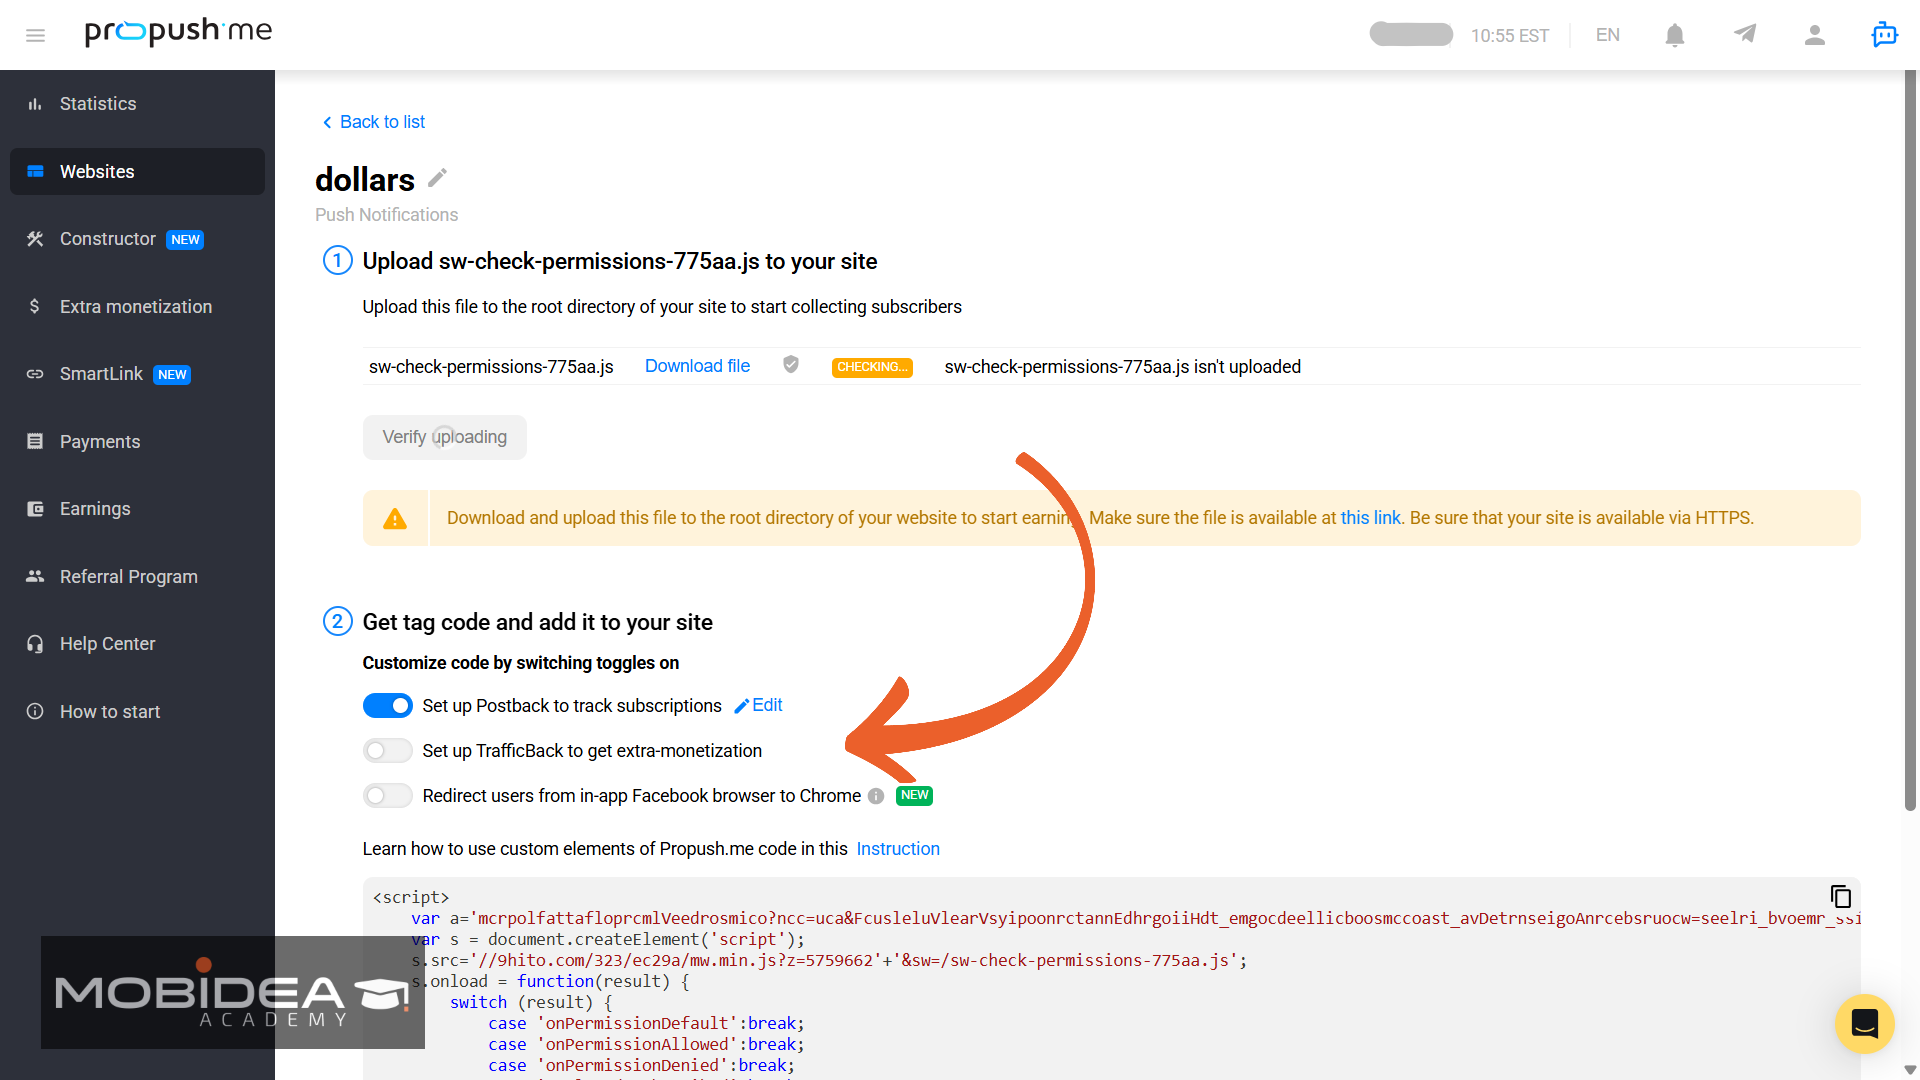Viewport: 1920px width, 1080px height.
Task: Click the Referral Program people icon
Action: point(35,576)
